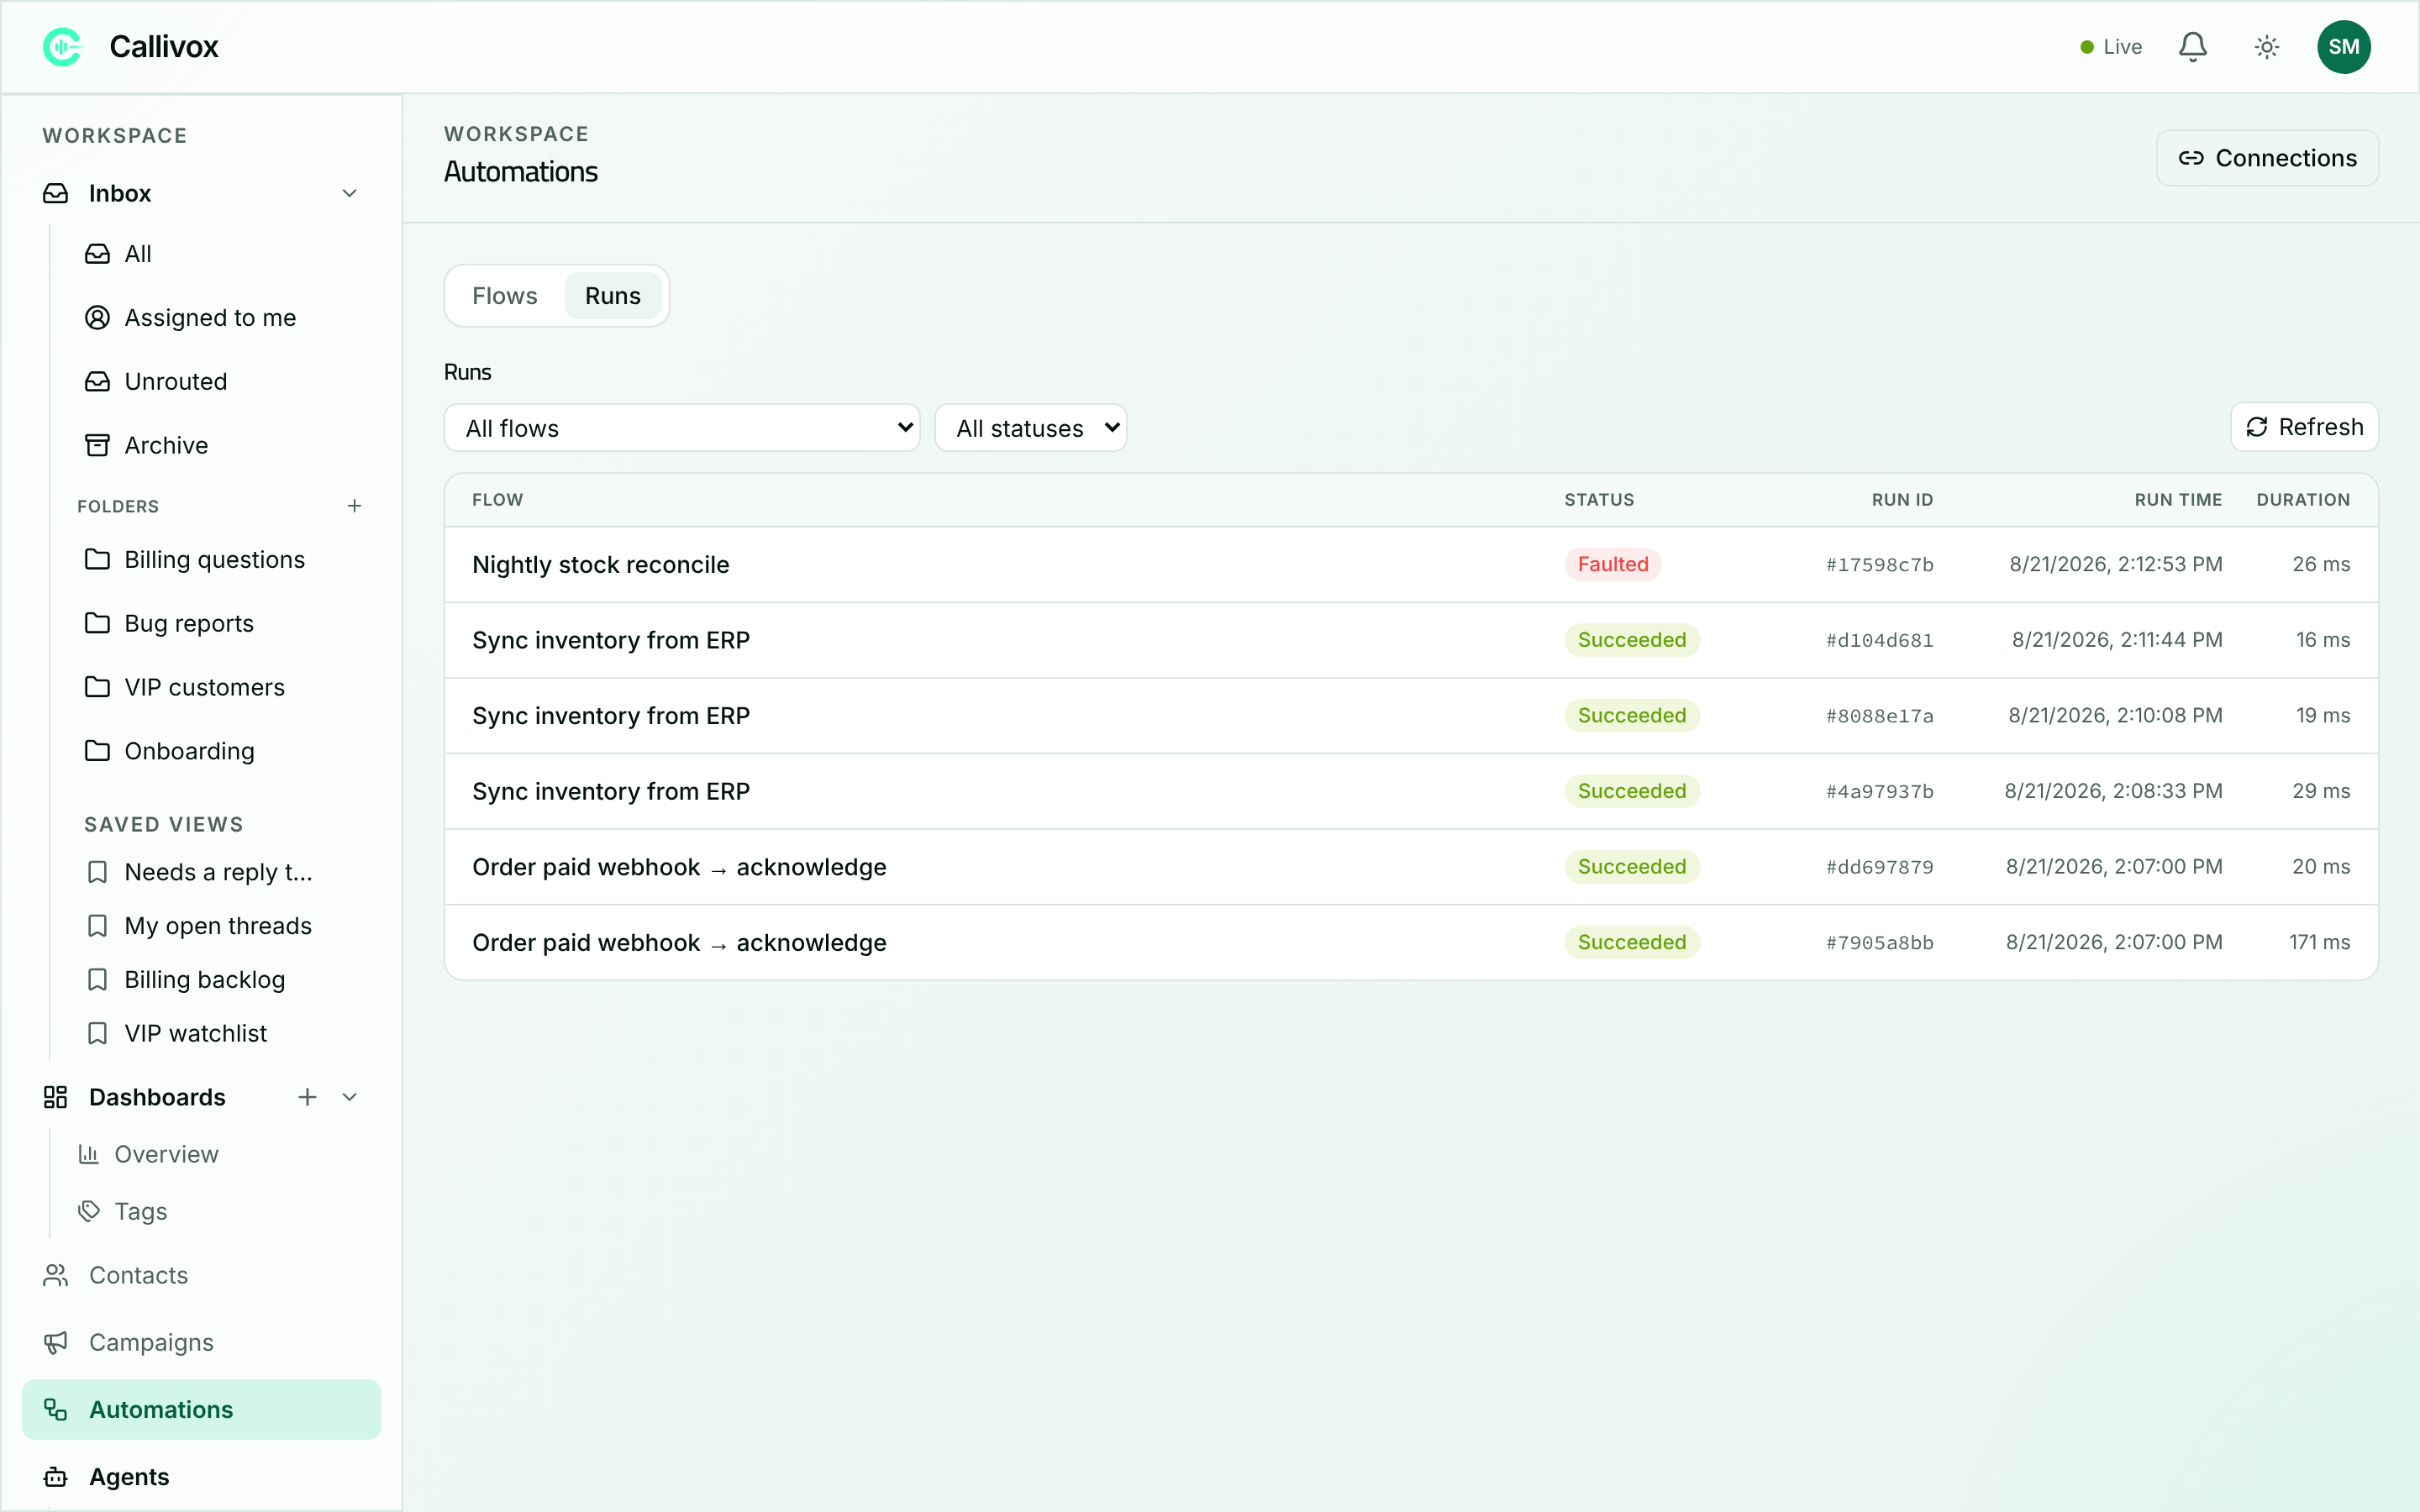Click the 2:08:33 PM run time cell

pos(2113,792)
